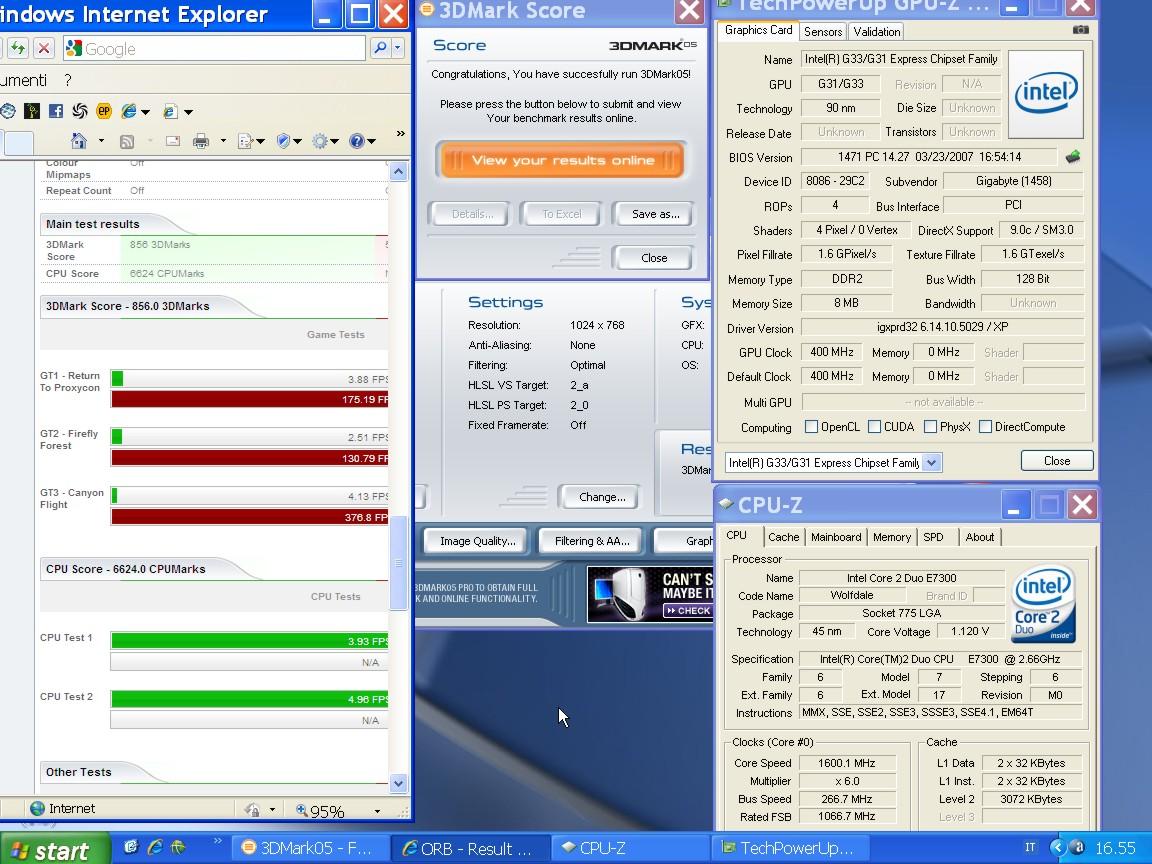Expand the quick launch overflow chevron
The image size is (1152, 864).
click(x=217, y=840)
